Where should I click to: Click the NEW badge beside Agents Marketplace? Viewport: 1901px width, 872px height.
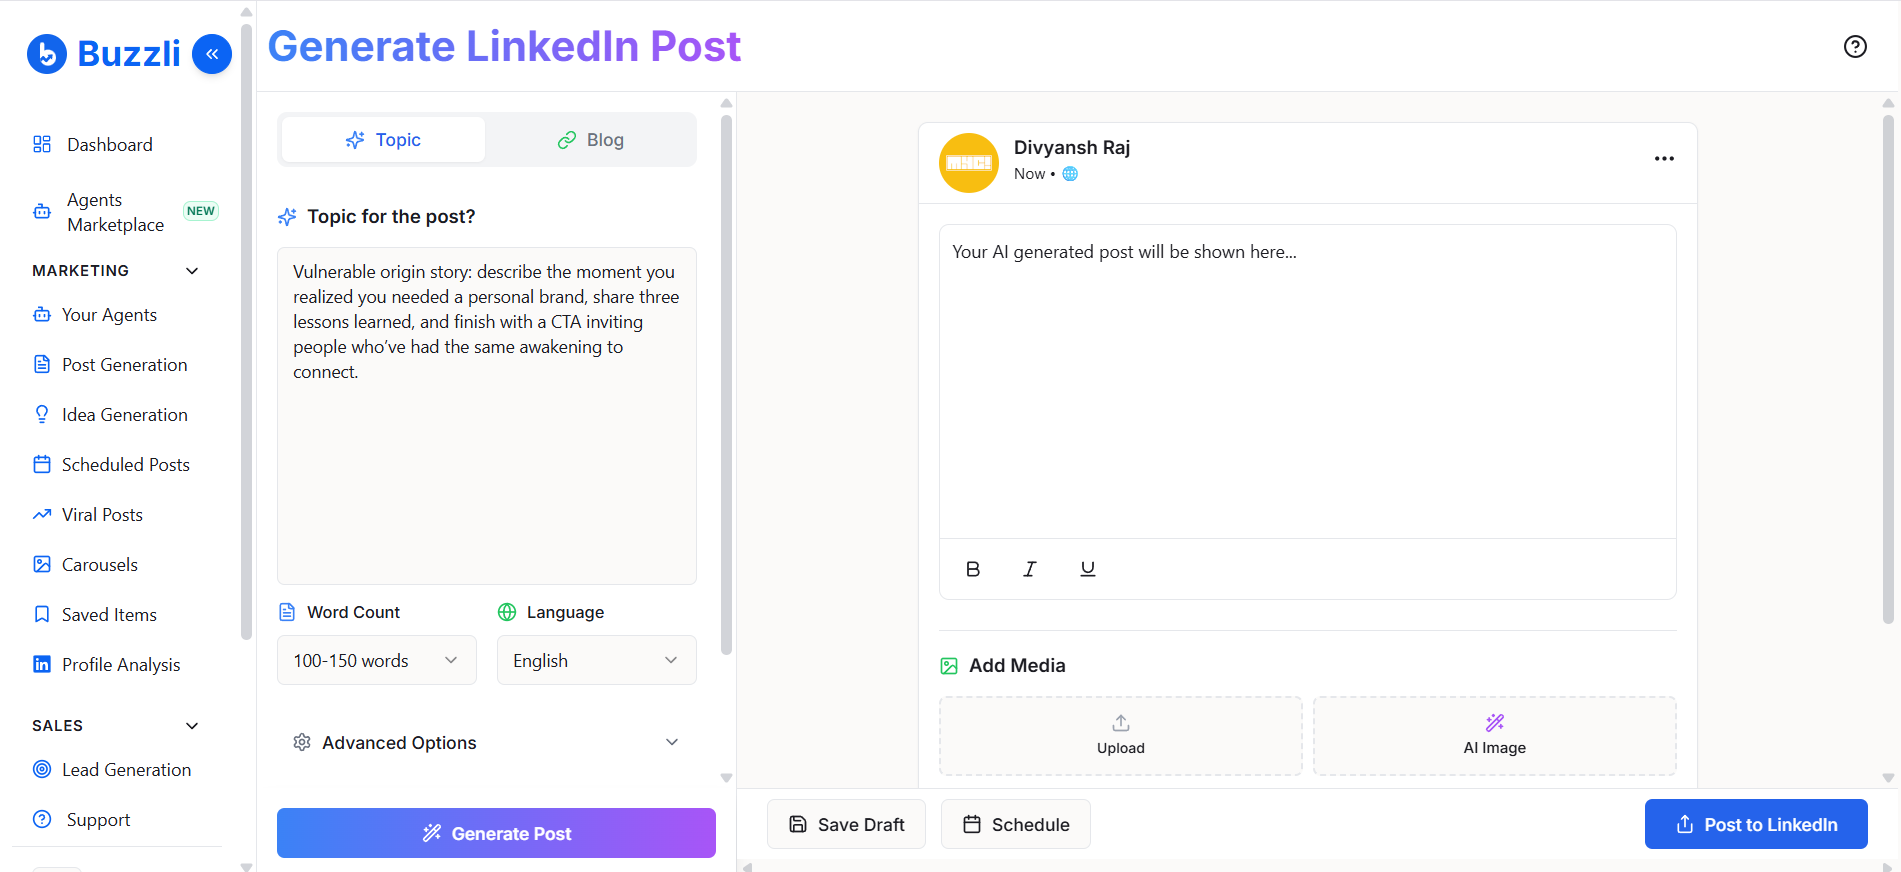pos(201,211)
